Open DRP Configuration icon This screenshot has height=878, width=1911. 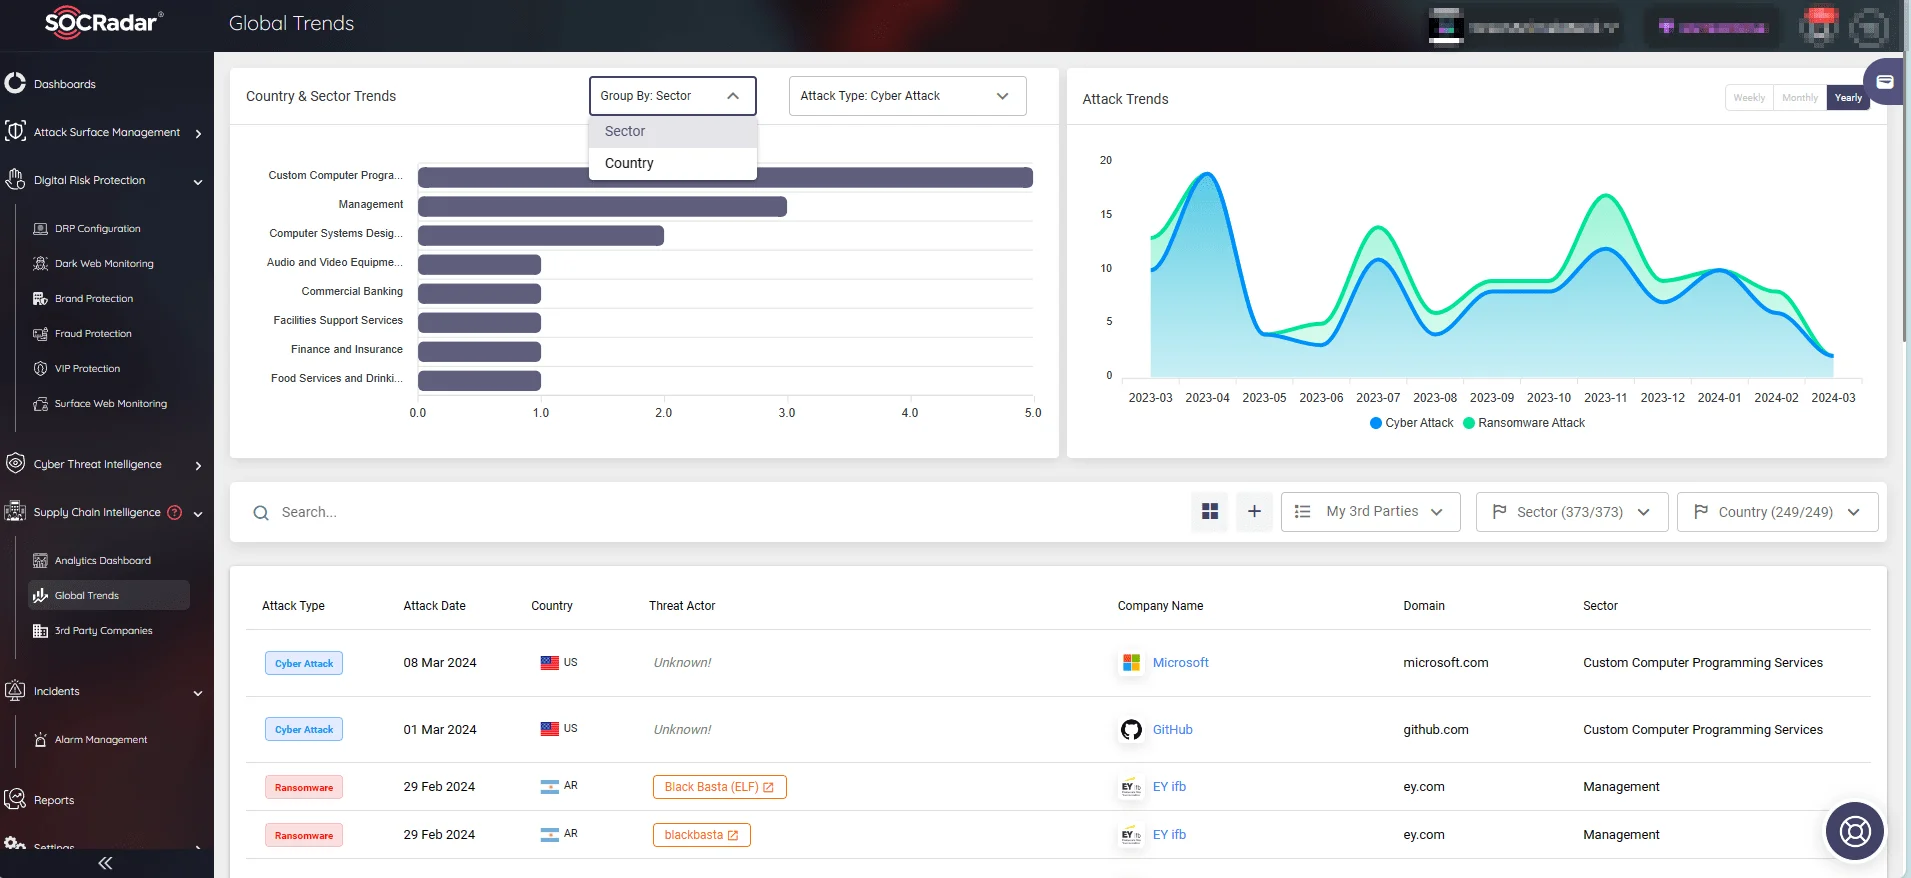[40, 229]
